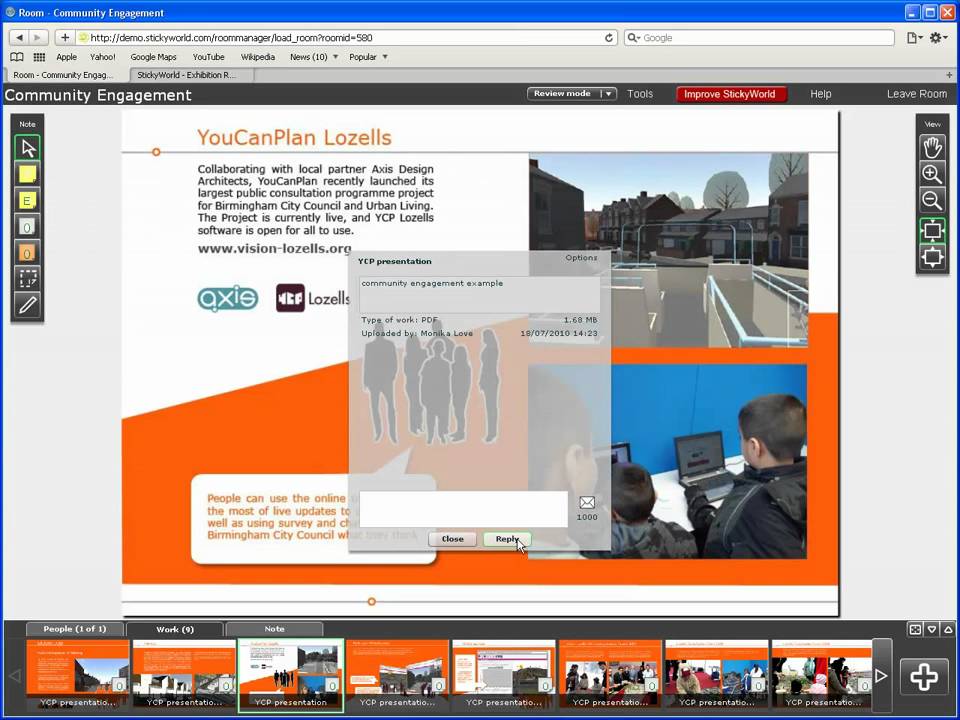Click the envelope send icon in dialog
Viewport: 960px width, 720px height.
[587, 503]
